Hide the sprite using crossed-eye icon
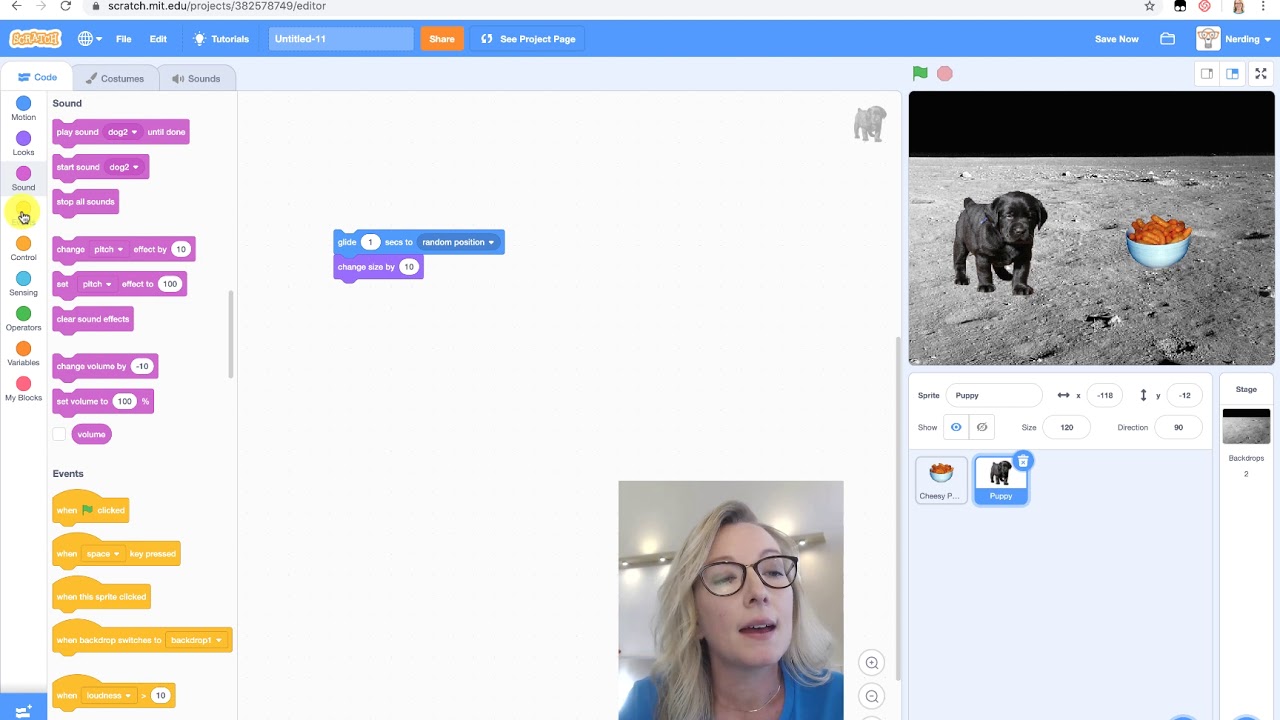Image resolution: width=1280 pixels, height=720 pixels. (x=982, y=427)
